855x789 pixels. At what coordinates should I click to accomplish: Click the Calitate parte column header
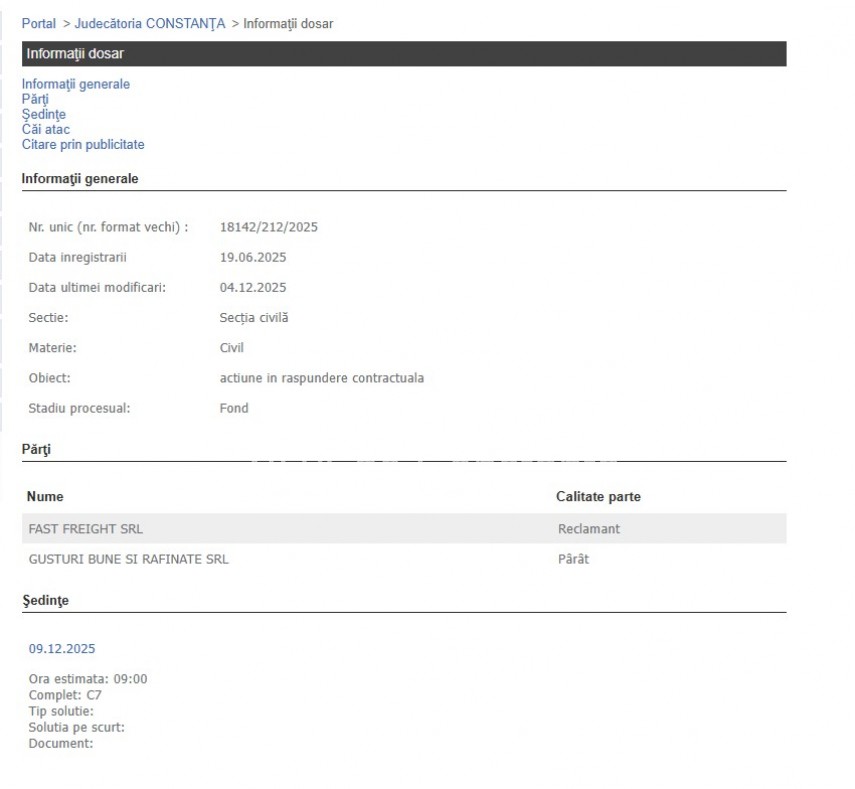[x=598, y=496]
